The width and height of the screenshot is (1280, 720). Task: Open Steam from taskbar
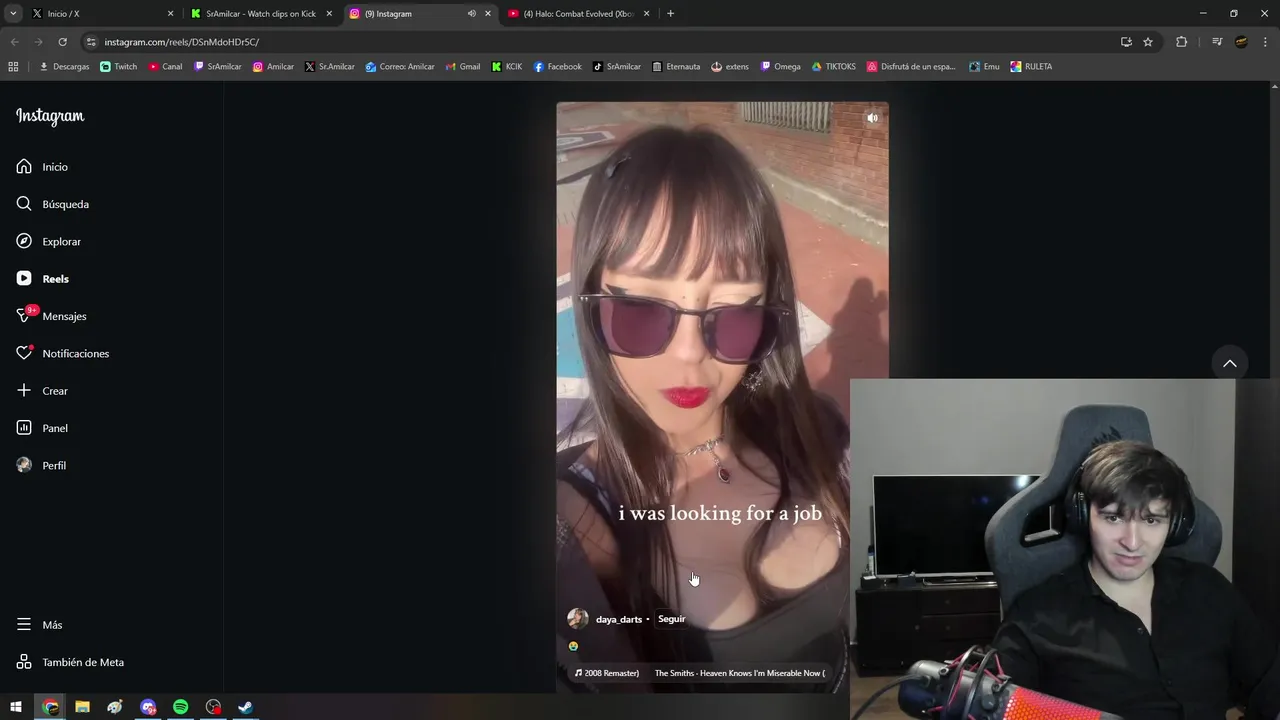point(245,707)
